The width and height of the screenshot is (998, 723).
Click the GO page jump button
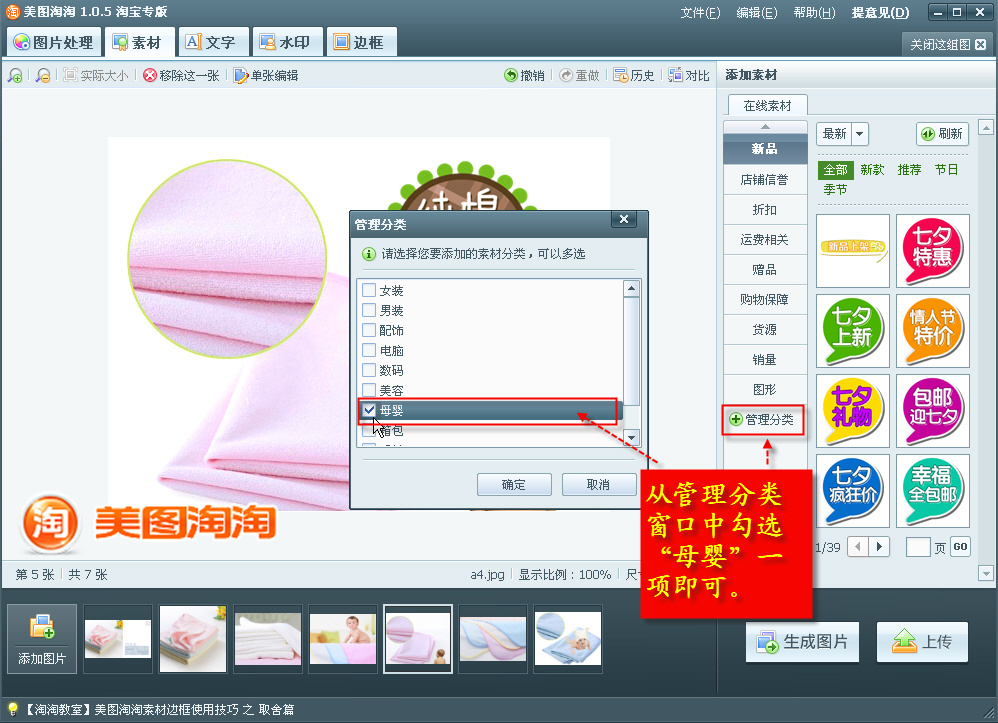point(960,547)
